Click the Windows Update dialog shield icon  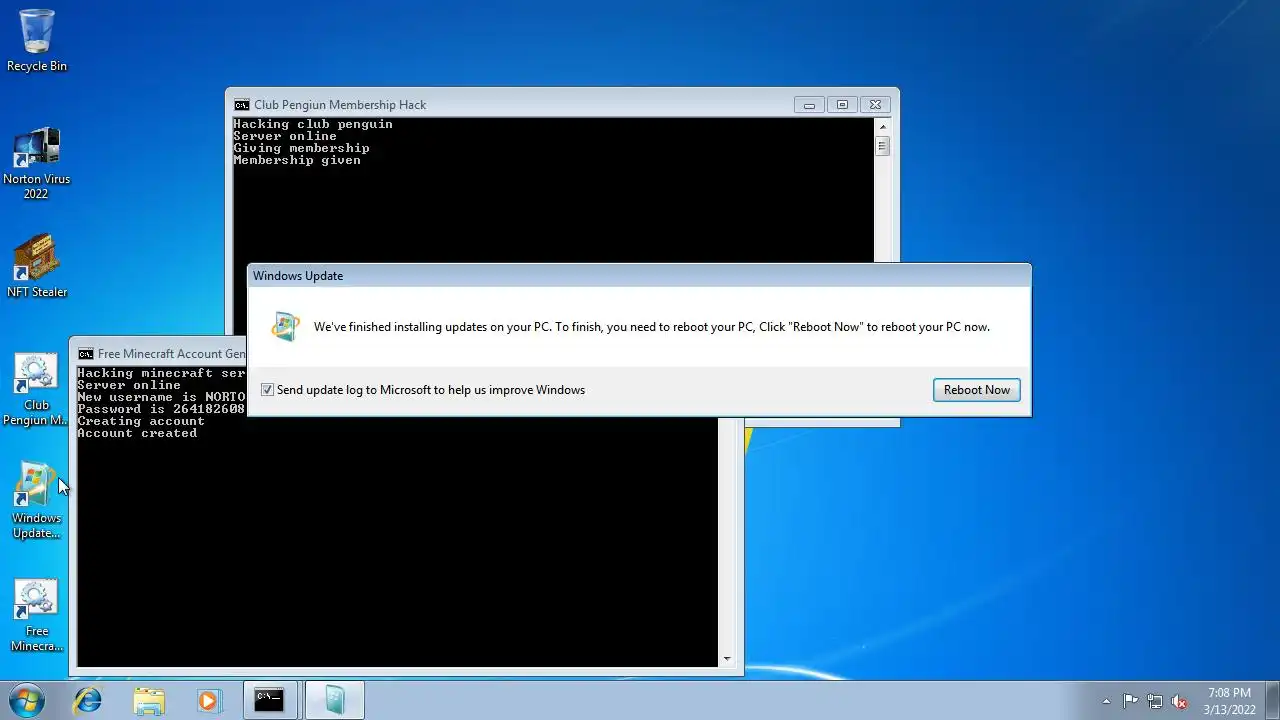tap(286, 327)
